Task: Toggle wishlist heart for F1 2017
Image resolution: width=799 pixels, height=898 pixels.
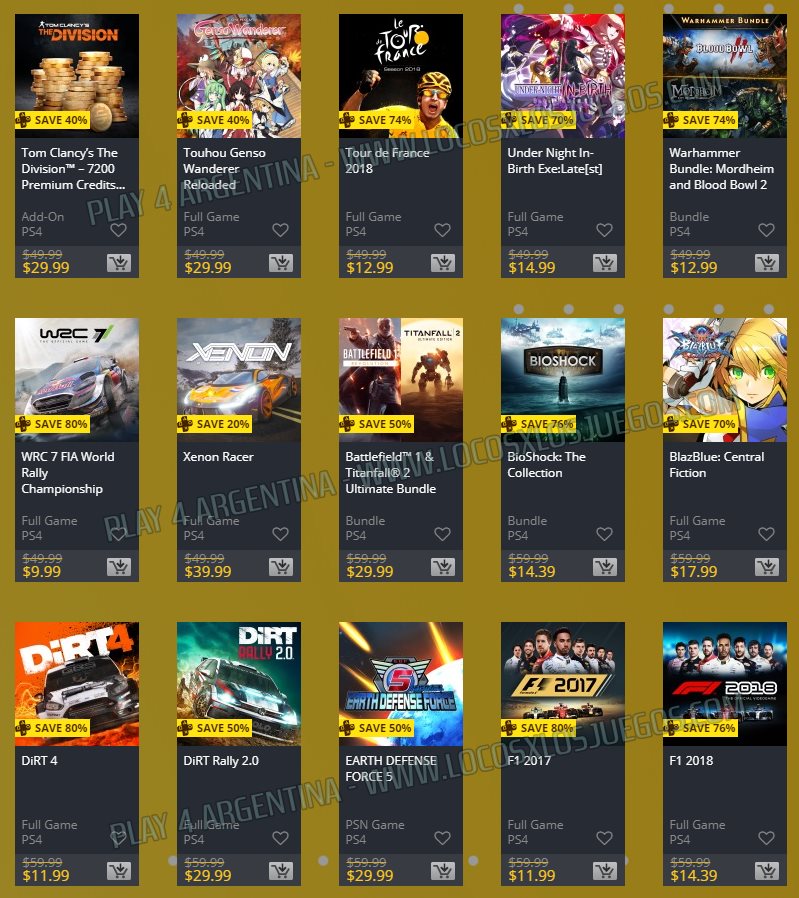Action: click(604, 838)
